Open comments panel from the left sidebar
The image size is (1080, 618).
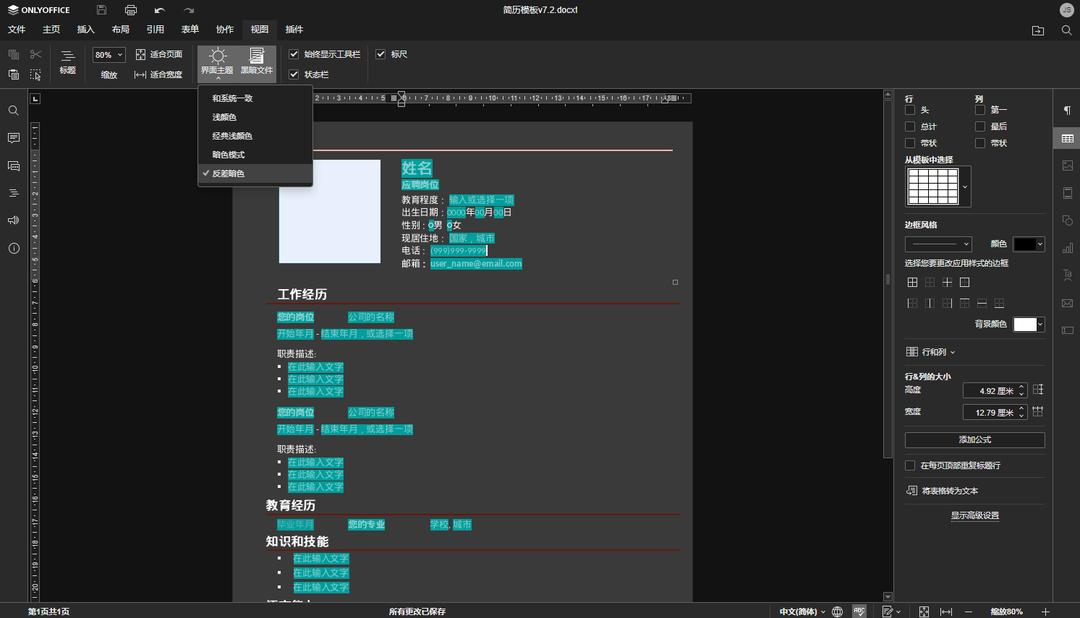point(13,137)
